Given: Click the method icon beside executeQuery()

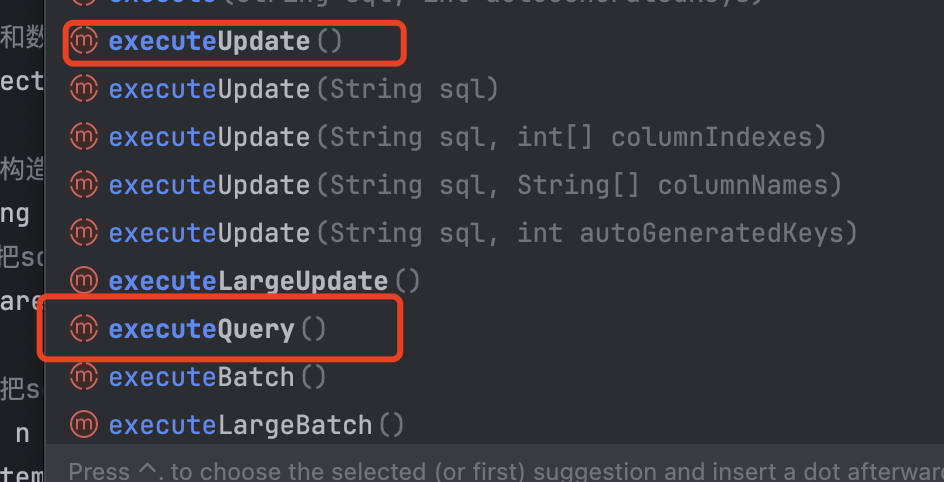Looking at the screenshot, I should [84, 329].
